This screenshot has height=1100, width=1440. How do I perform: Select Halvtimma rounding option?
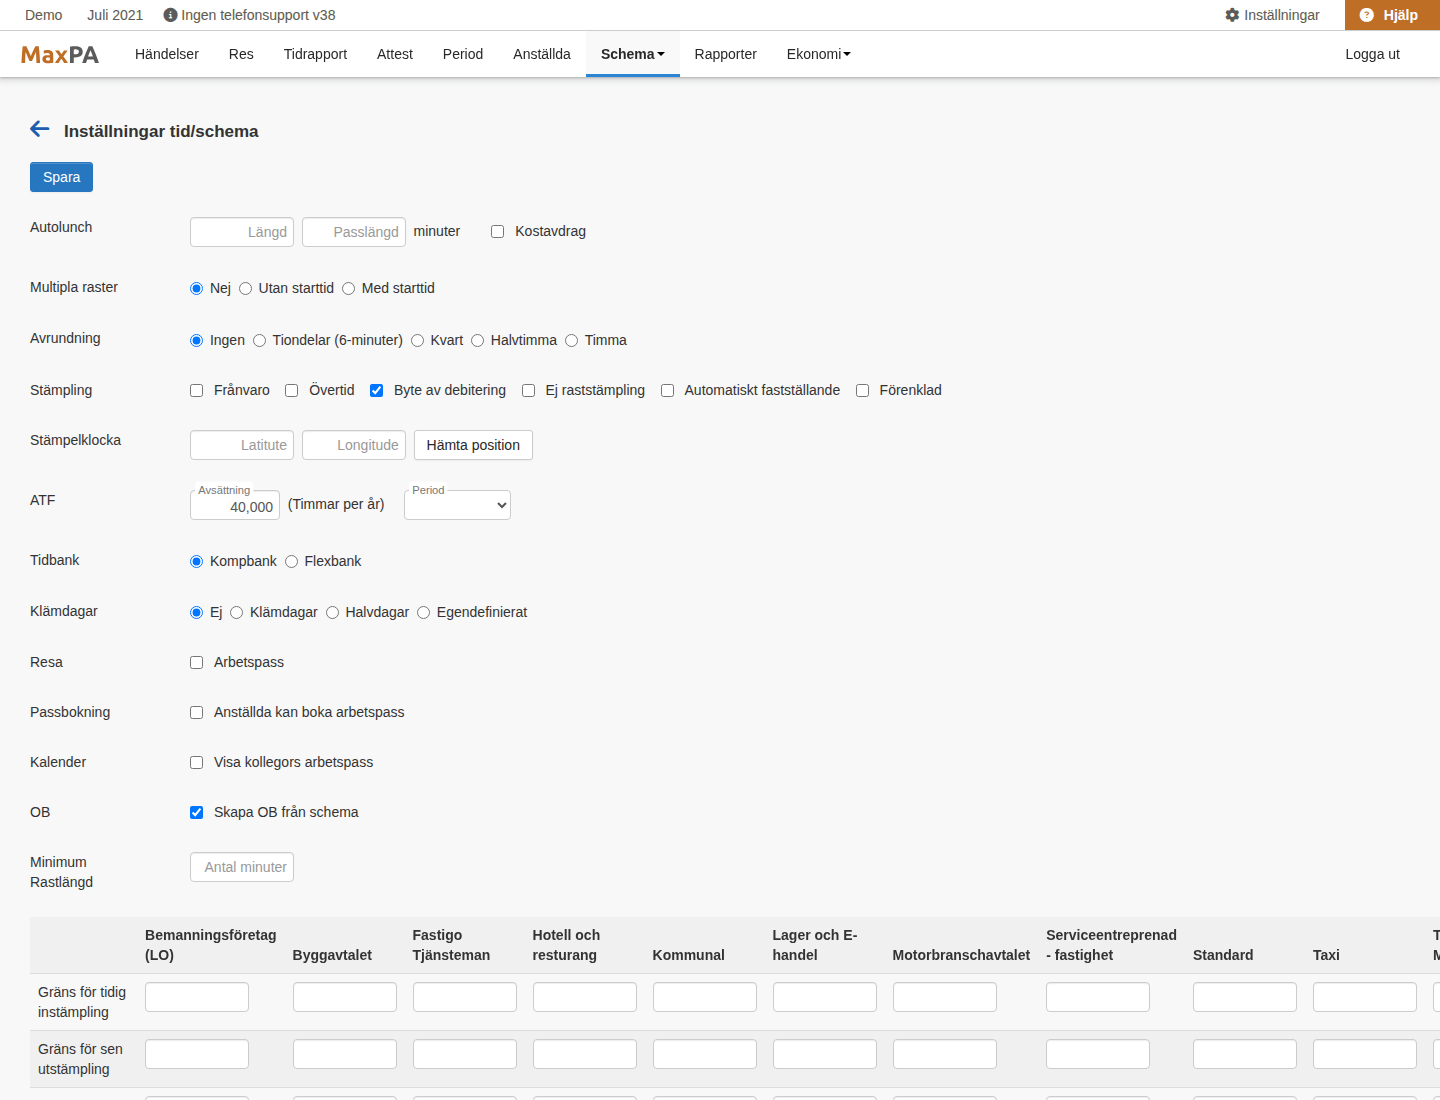(x=477, y=341)
